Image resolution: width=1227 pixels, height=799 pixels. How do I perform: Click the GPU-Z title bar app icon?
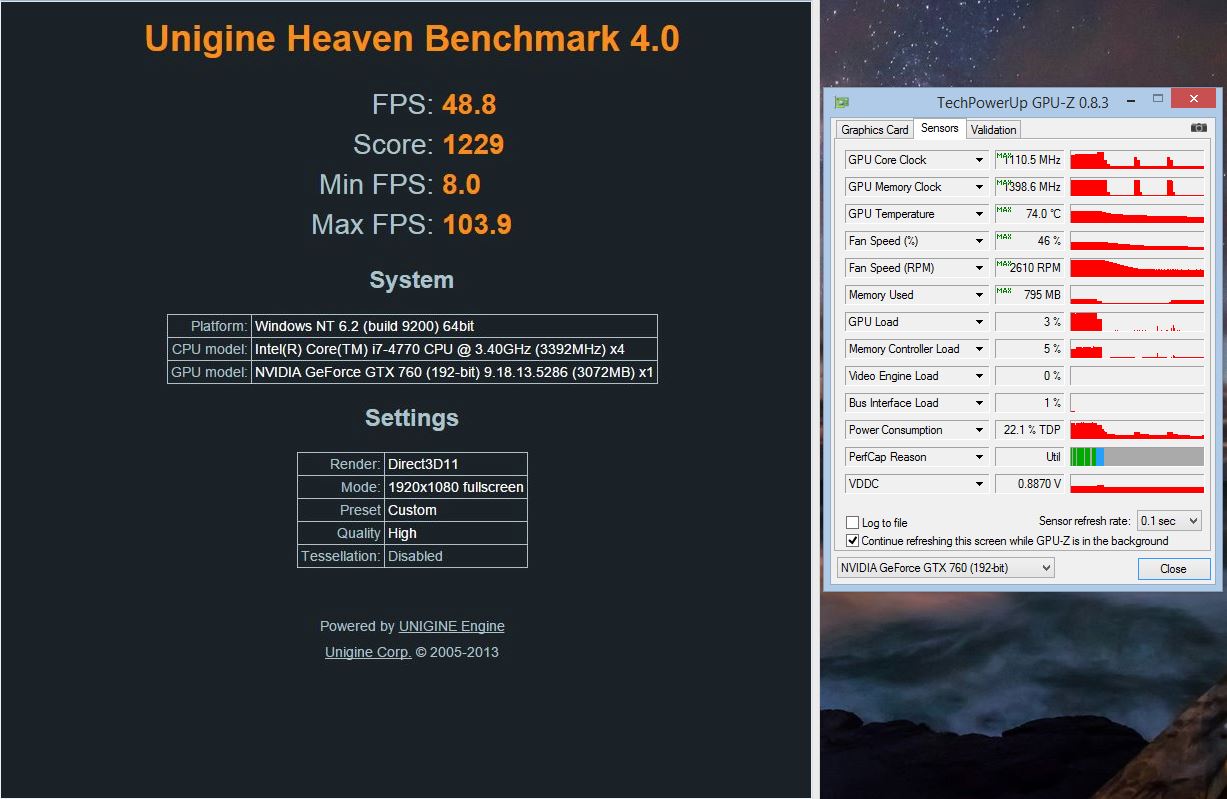point(842,102)
